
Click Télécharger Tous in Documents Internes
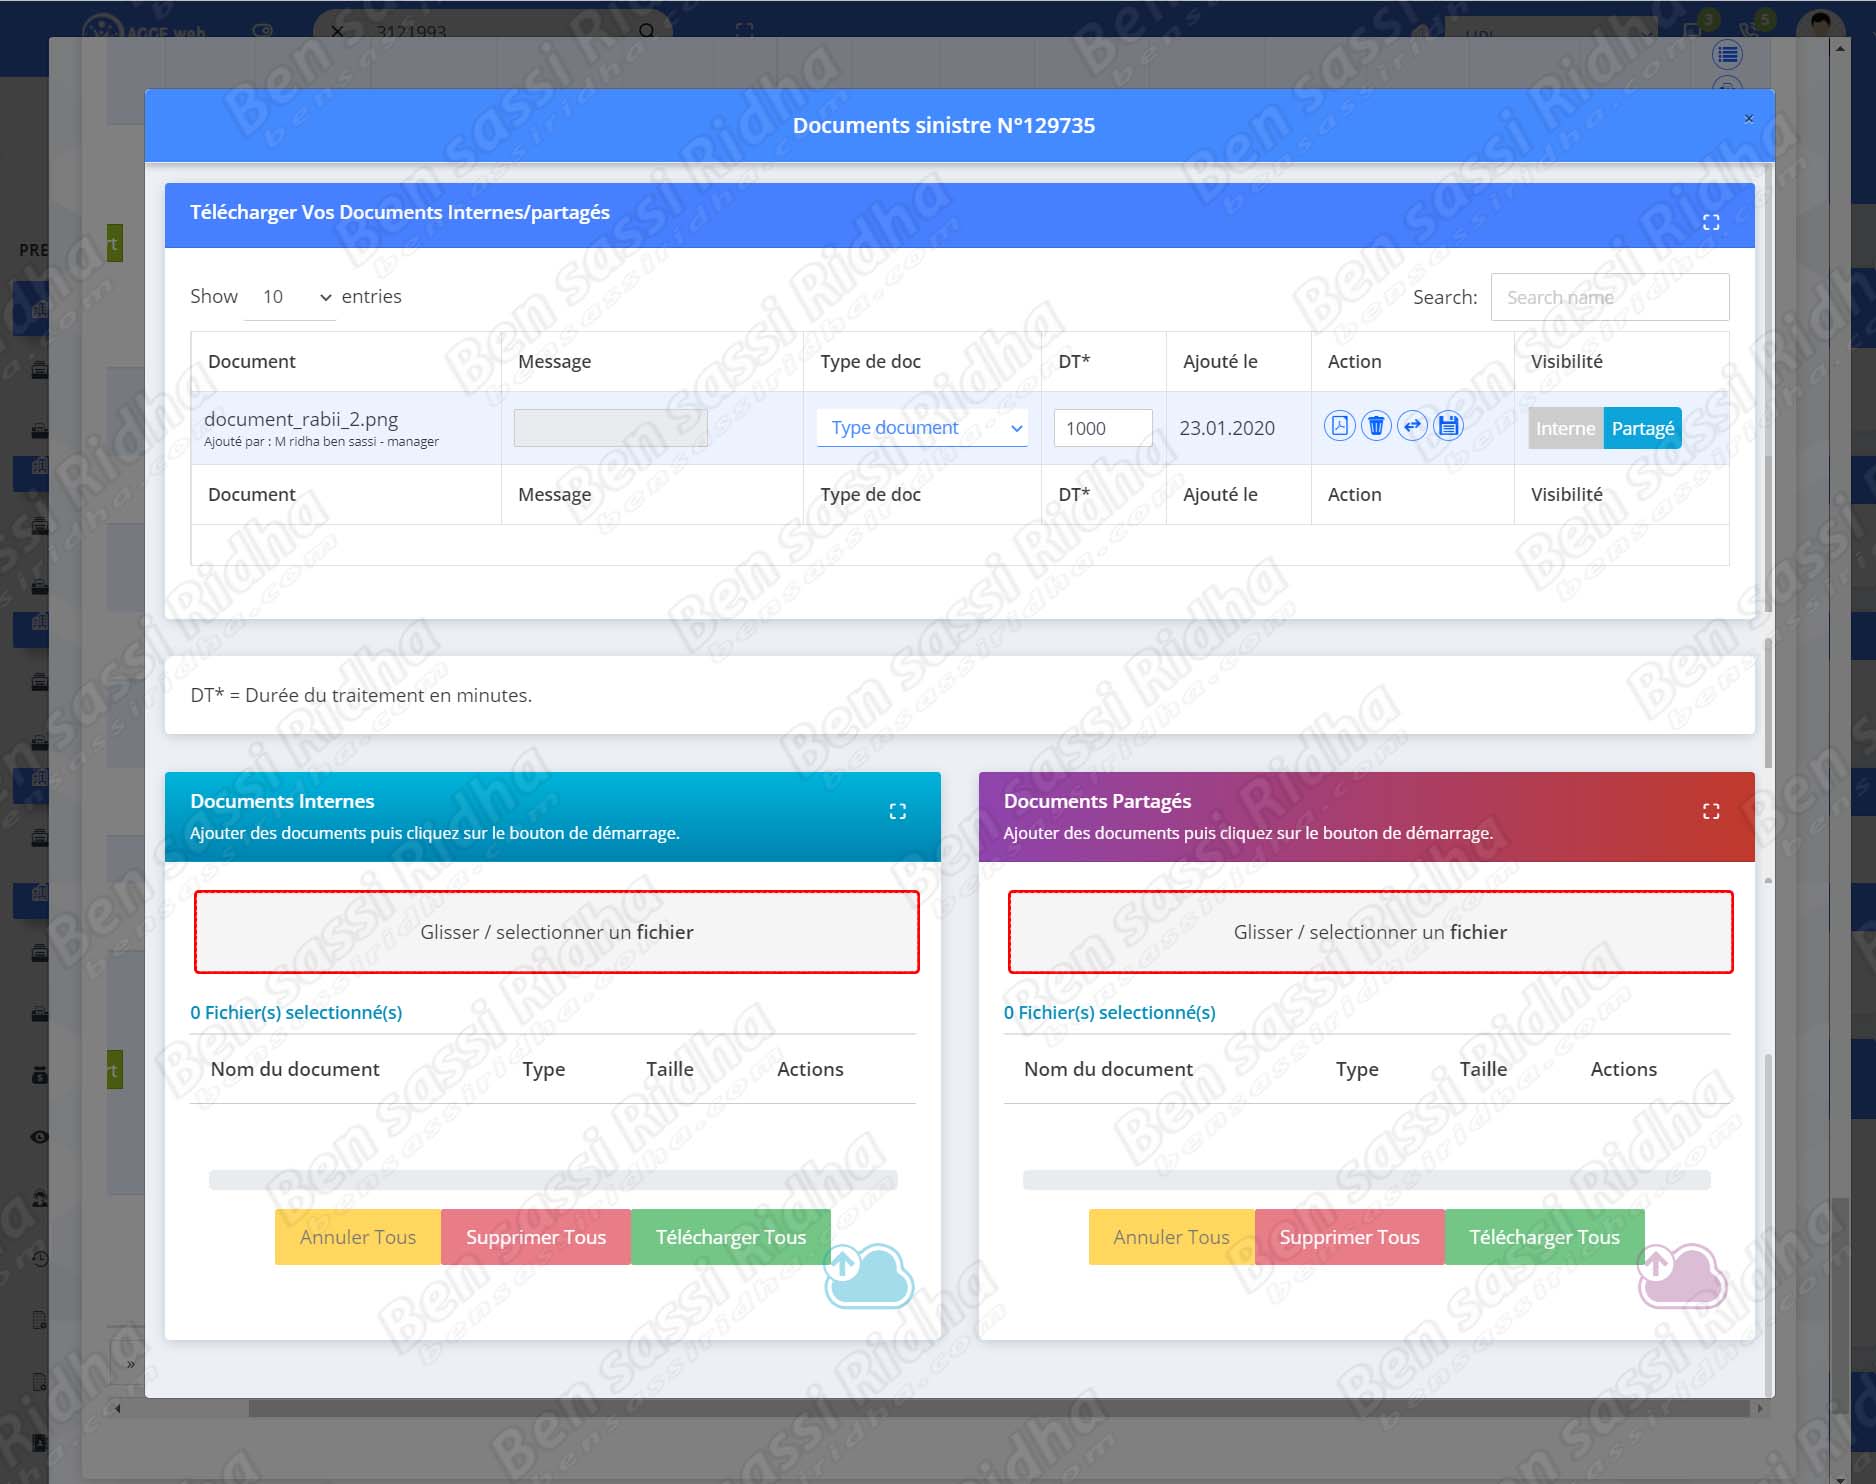coord(730,1237)
